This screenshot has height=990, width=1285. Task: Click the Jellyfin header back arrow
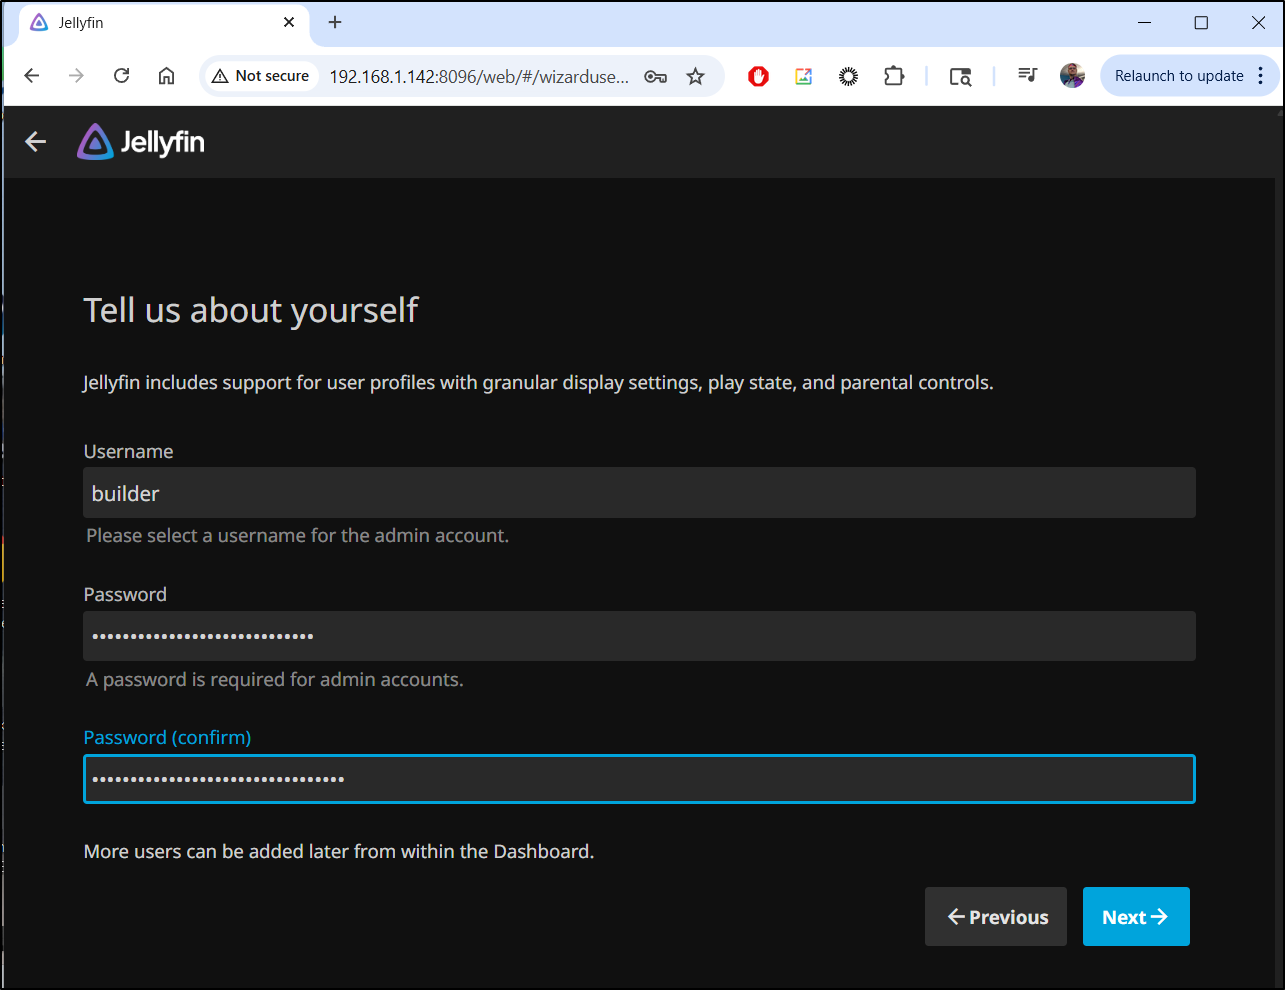(36, 142)
